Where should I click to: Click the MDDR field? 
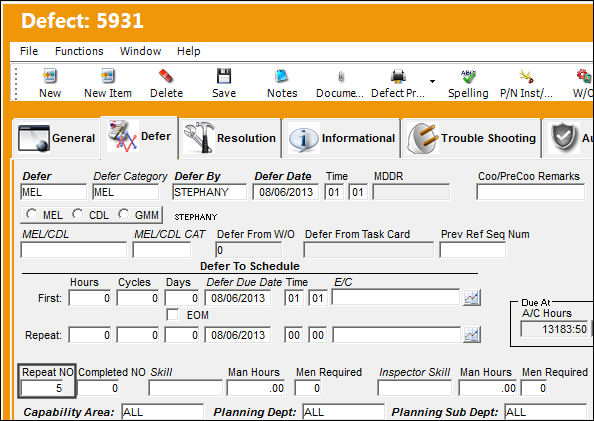(411, 192)
